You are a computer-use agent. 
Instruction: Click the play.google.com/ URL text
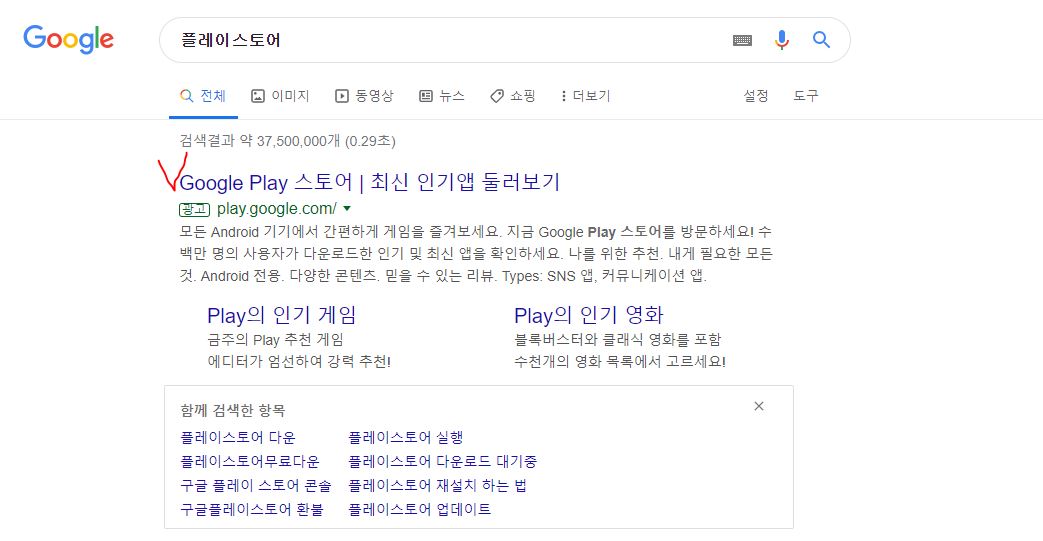pyautogui.click(x=277, y=209)
